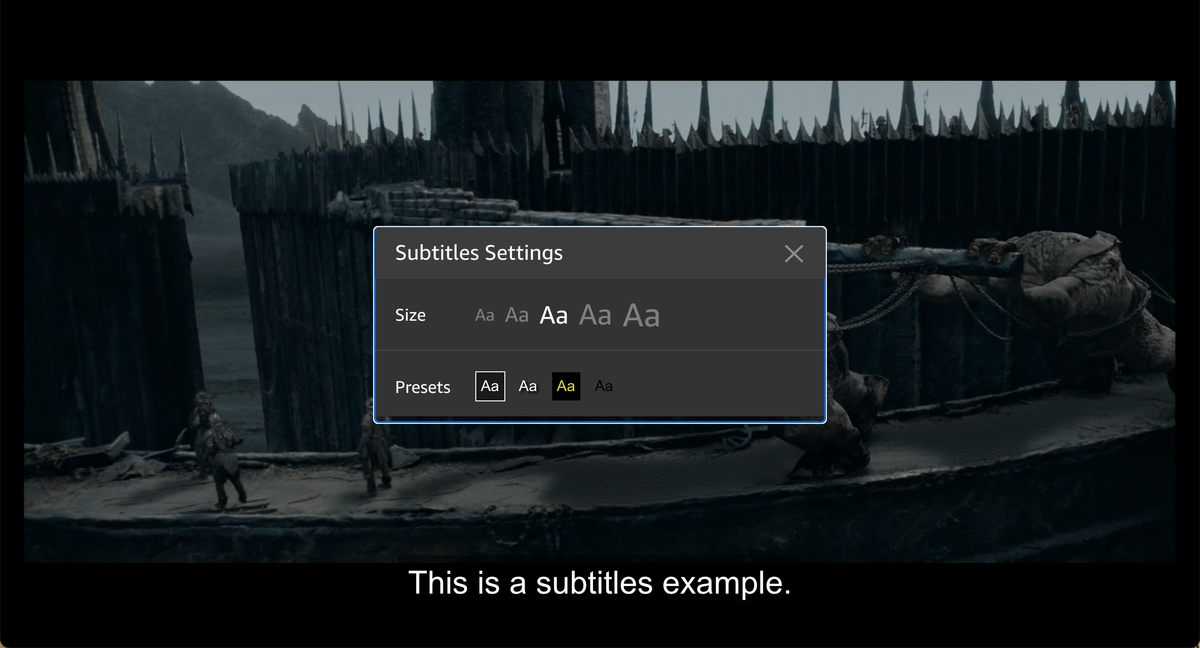Click the Presets row label

click(422, 386)
